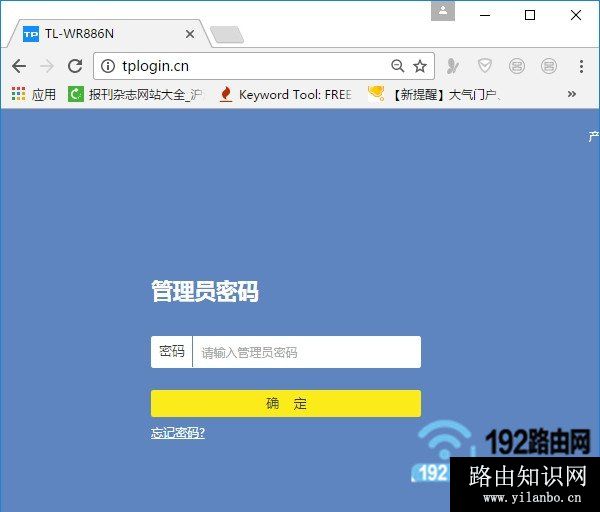Open the 【新提醒】大气门户 bookmark

click(x=434, y=94)
